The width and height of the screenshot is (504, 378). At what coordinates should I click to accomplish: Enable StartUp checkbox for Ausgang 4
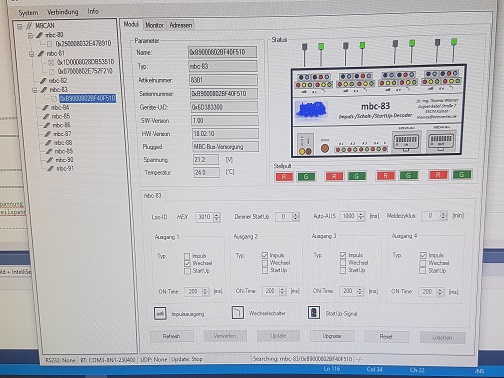422,270
